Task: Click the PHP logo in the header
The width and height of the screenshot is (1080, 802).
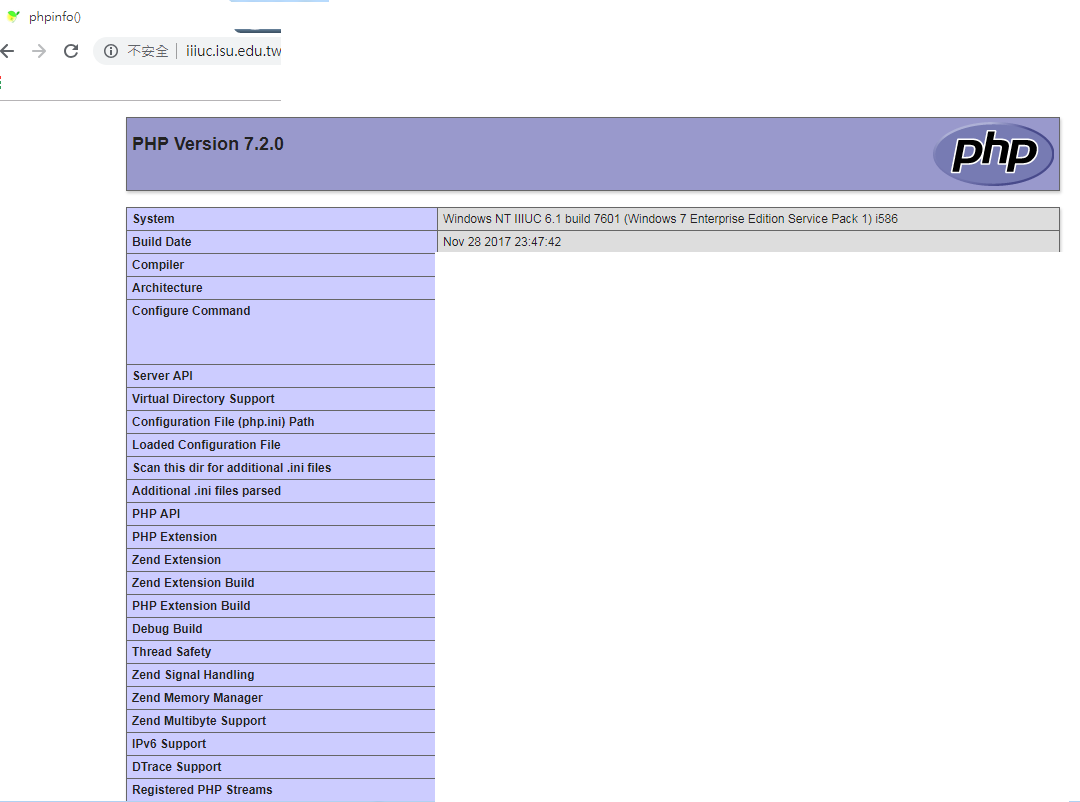Action: 993,154
